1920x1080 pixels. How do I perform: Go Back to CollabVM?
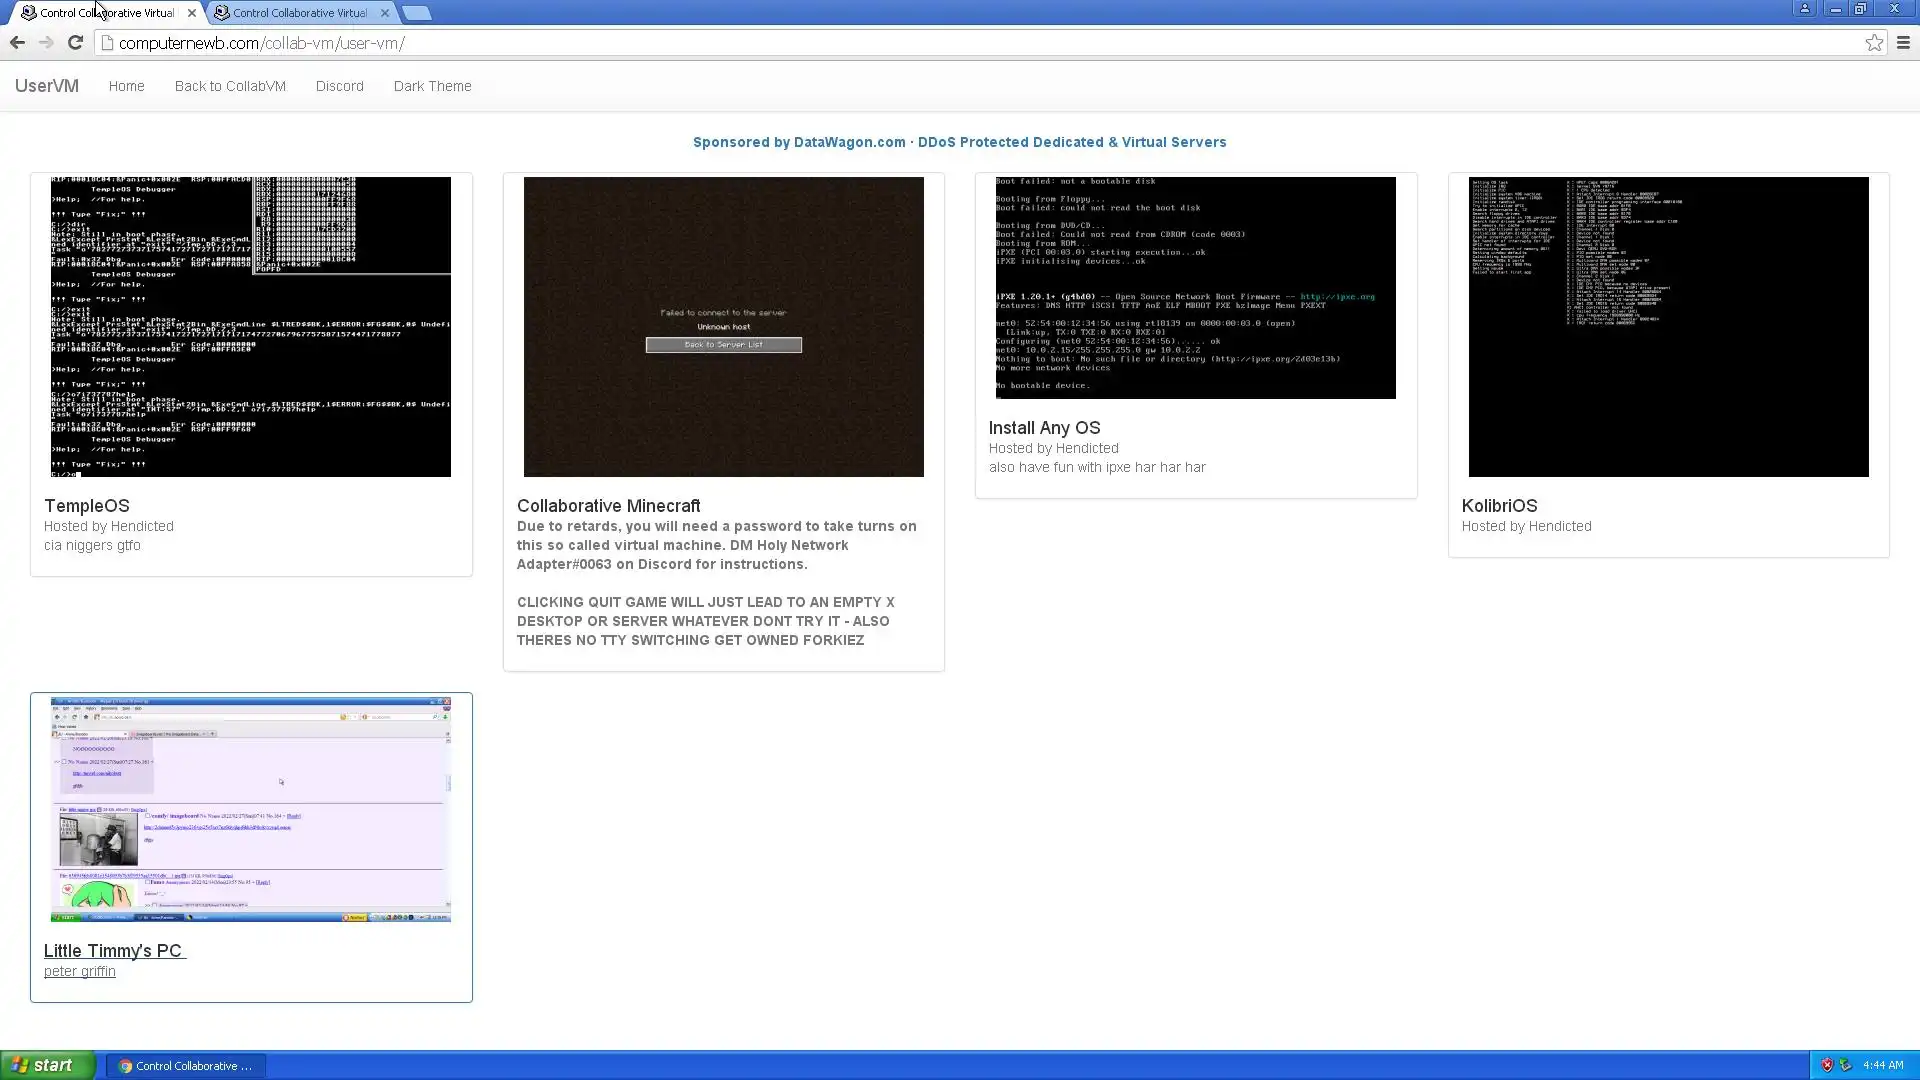pos(230,86)
